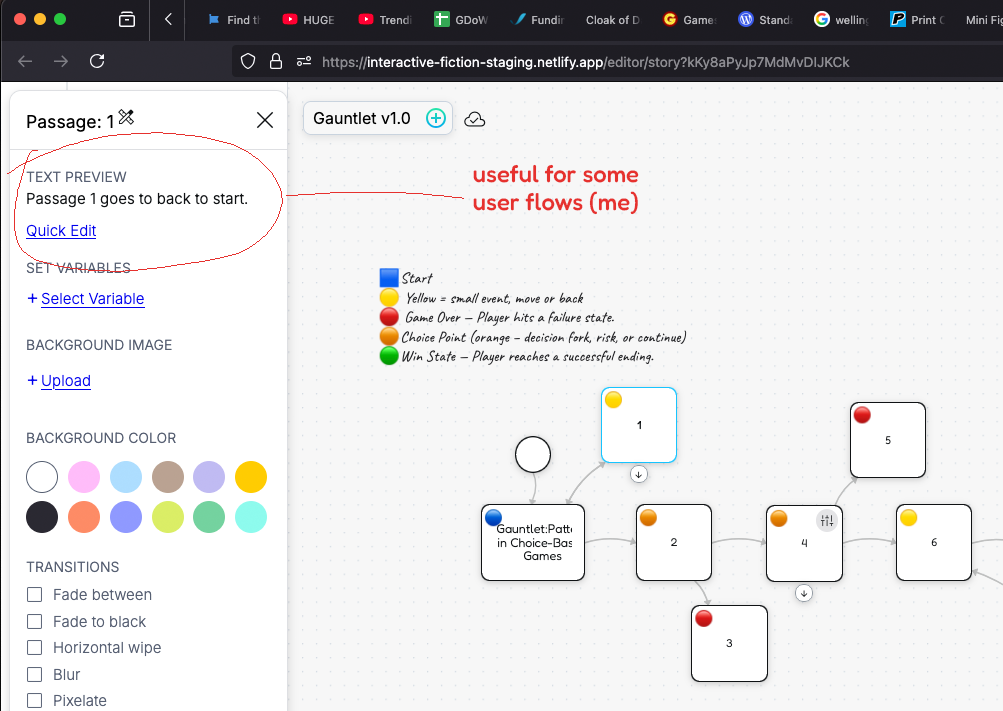1003x711 pixels.
Task: Enable the Fade to black checkbox
Action: 35,621
